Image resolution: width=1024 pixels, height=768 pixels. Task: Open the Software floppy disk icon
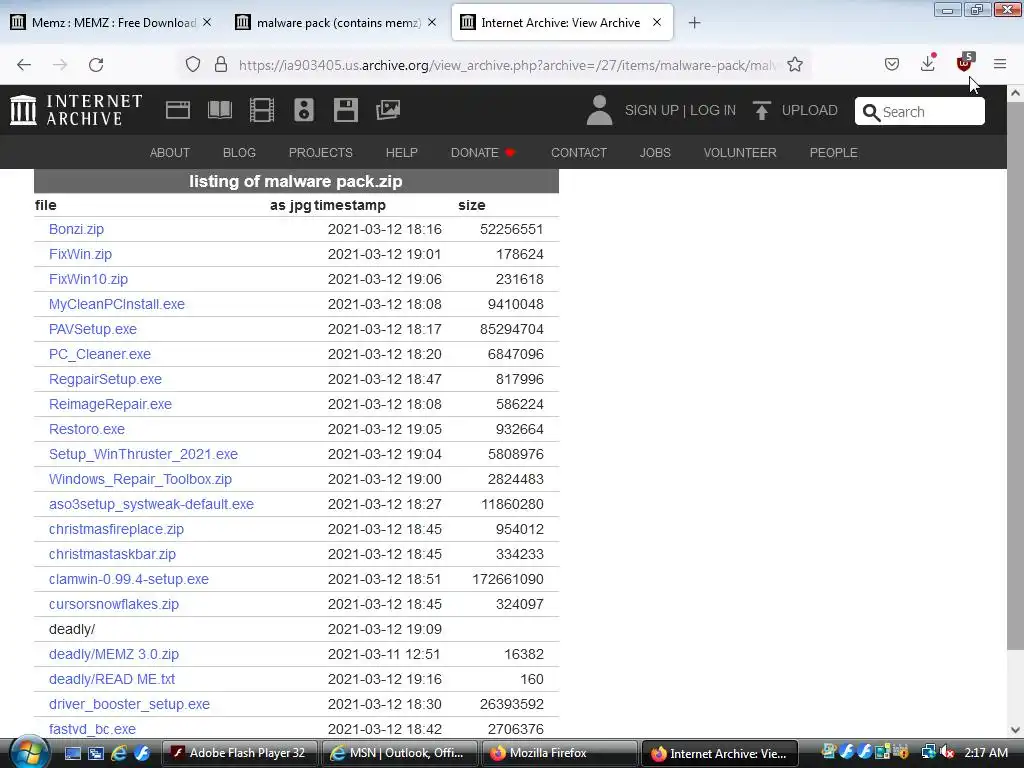(x=345, y=110)
